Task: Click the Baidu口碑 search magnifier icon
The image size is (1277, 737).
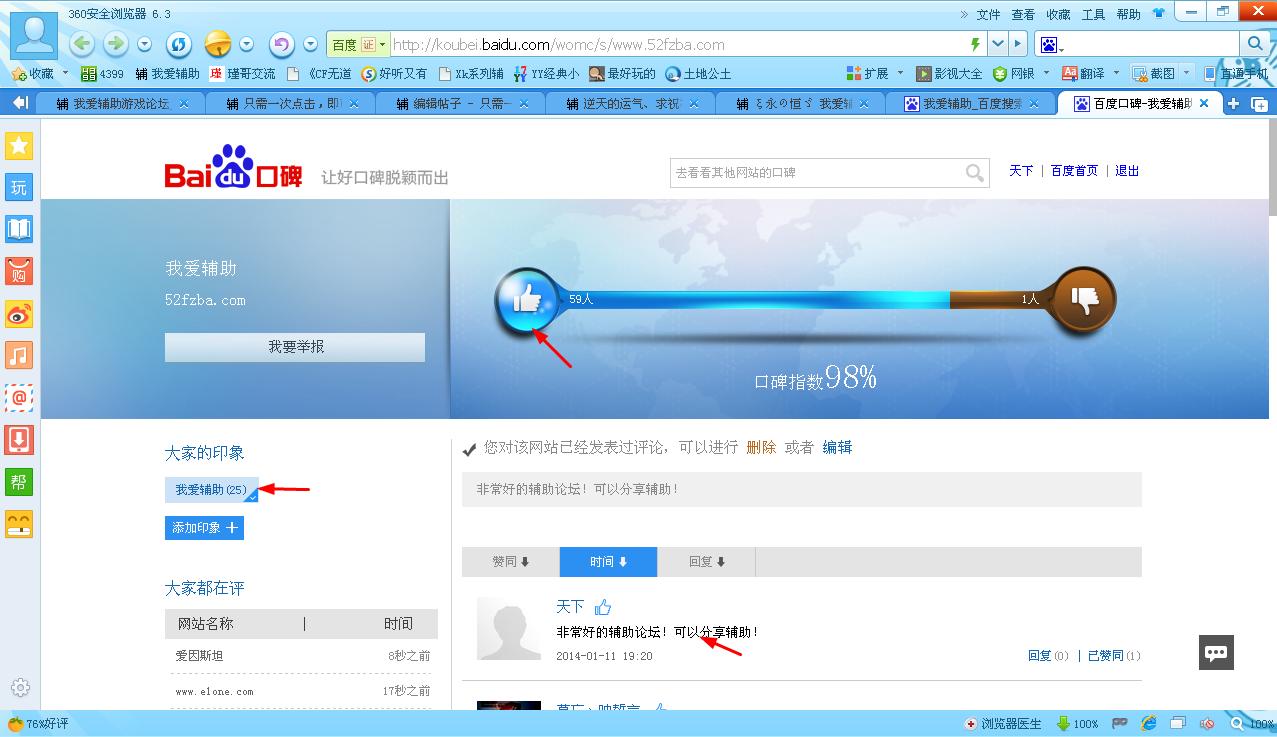Action: pyautogui.click(x=975, y=173)
